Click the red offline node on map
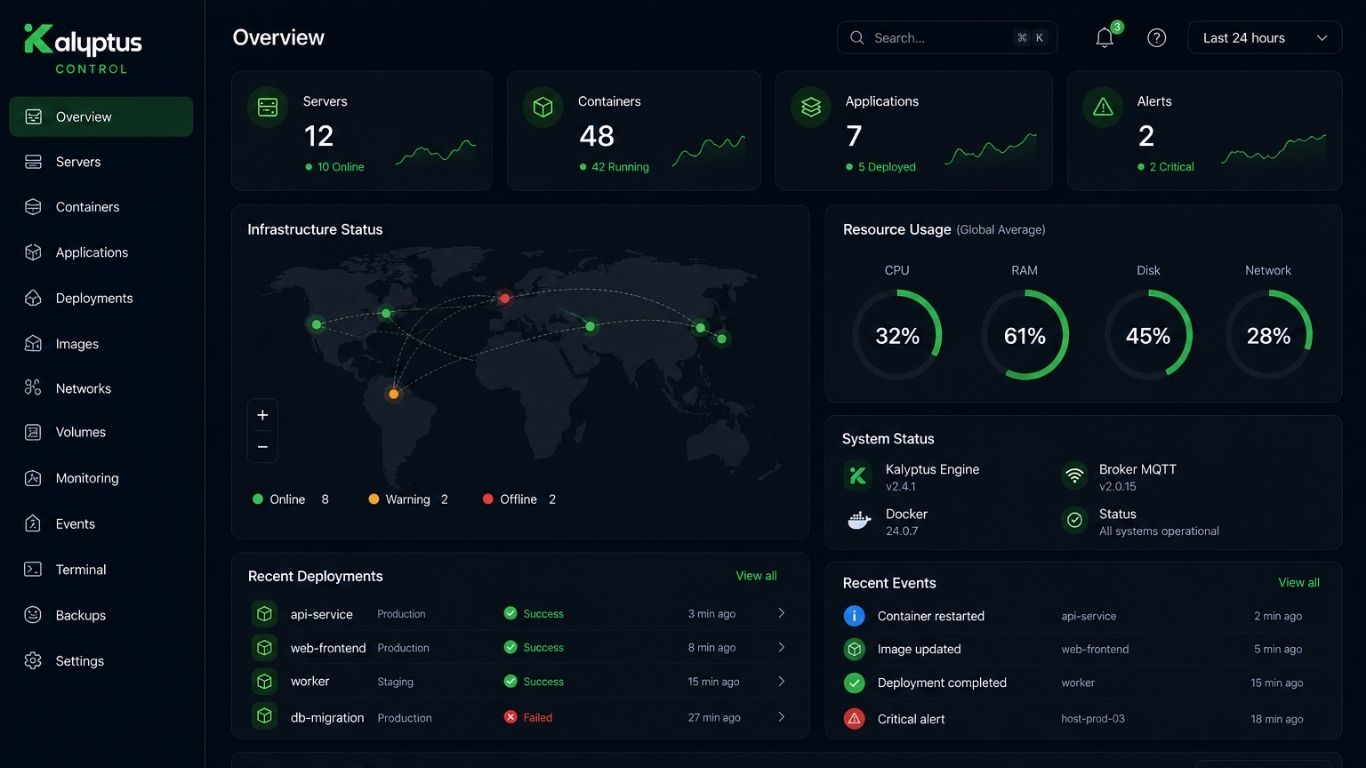This screenshot has height=768, width=1366. click(505, 298)
